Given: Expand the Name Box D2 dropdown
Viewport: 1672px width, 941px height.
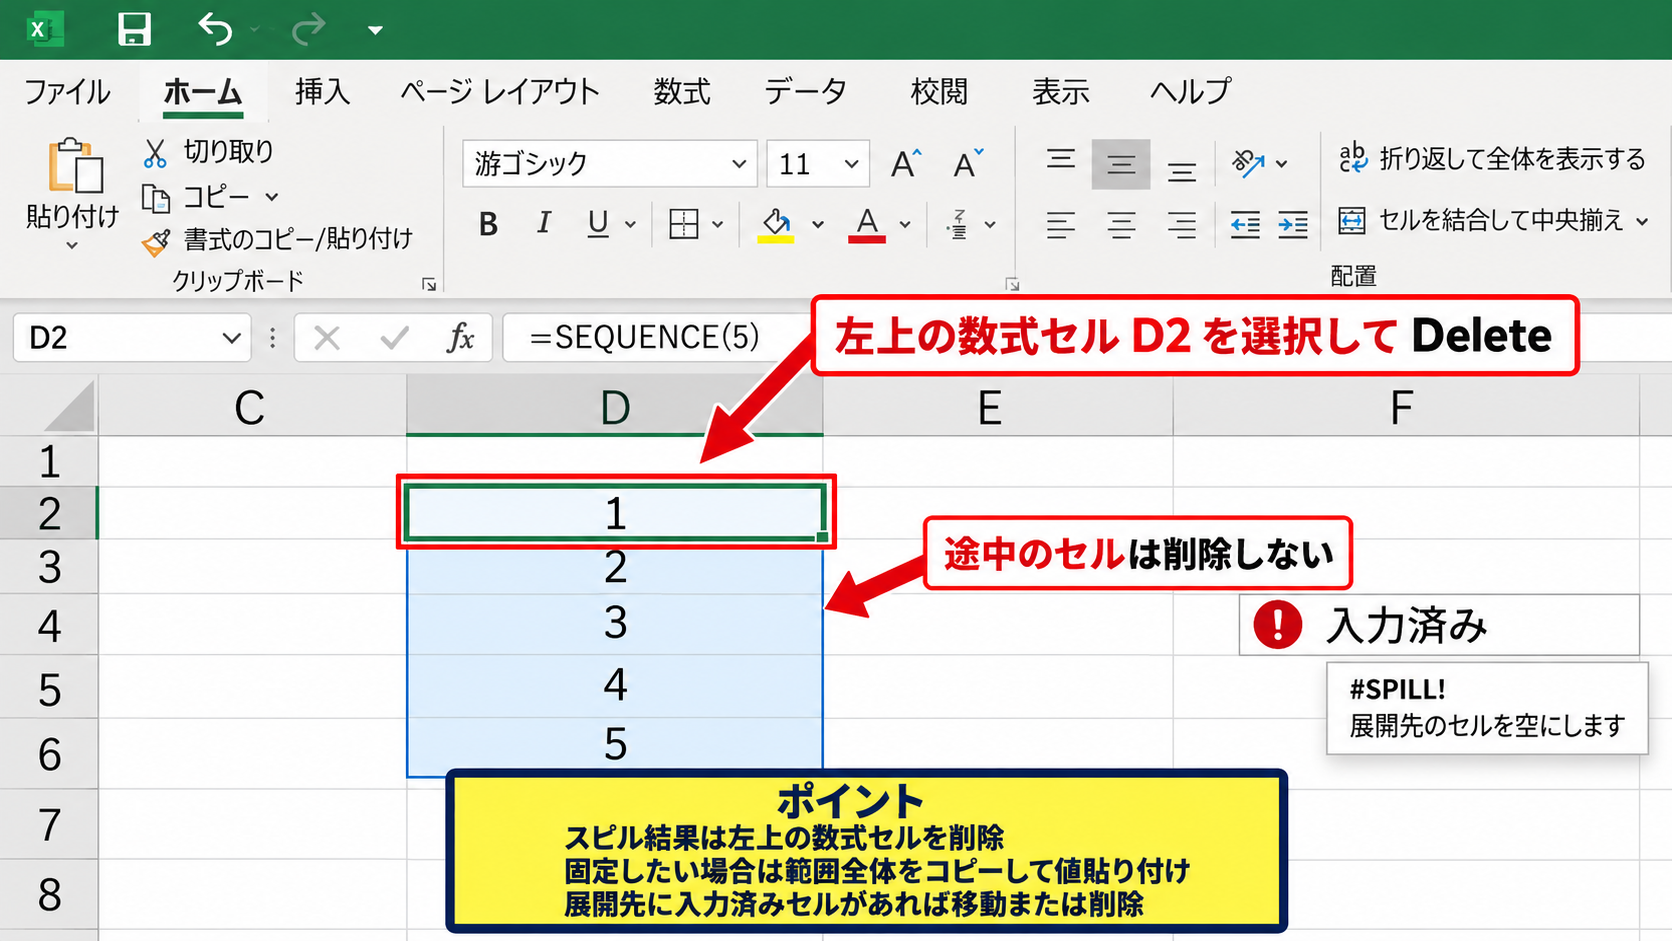Looking at the screenshot, I should pos(231,338).
